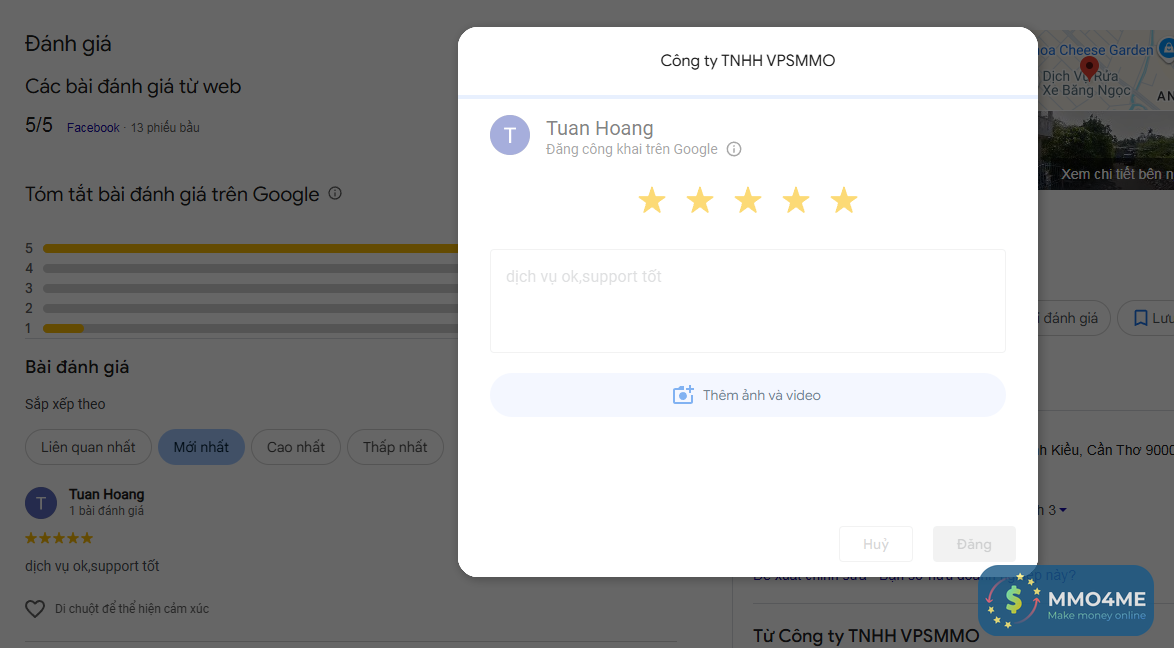Select the fourth rating star
Image resolution: width=1174 pixels, height=648 pixels.
click(x=795, y=200)
